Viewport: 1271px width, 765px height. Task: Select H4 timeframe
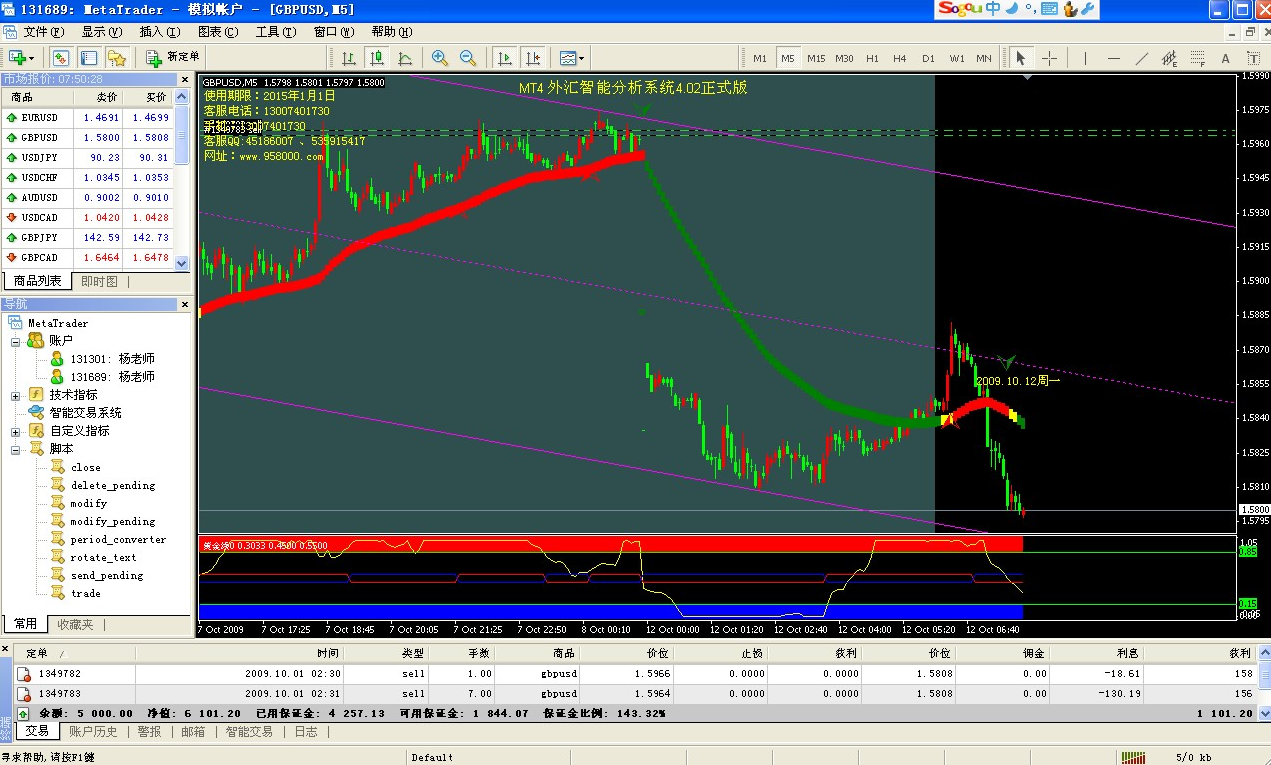click(x=900, y=58)
